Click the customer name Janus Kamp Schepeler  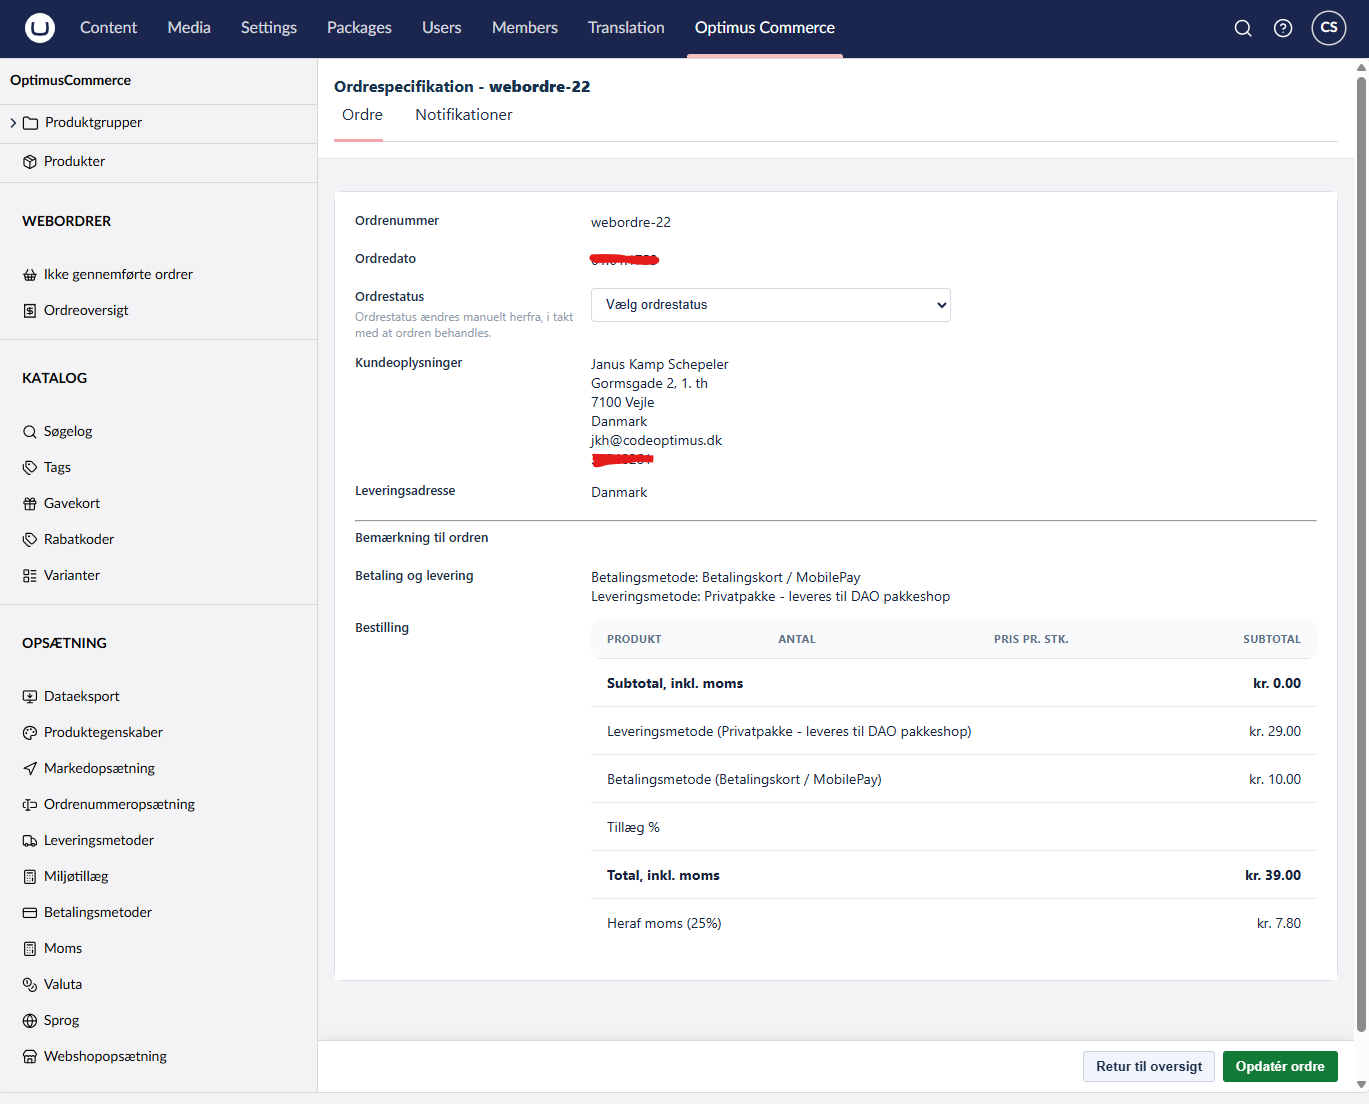click(660, 365)
